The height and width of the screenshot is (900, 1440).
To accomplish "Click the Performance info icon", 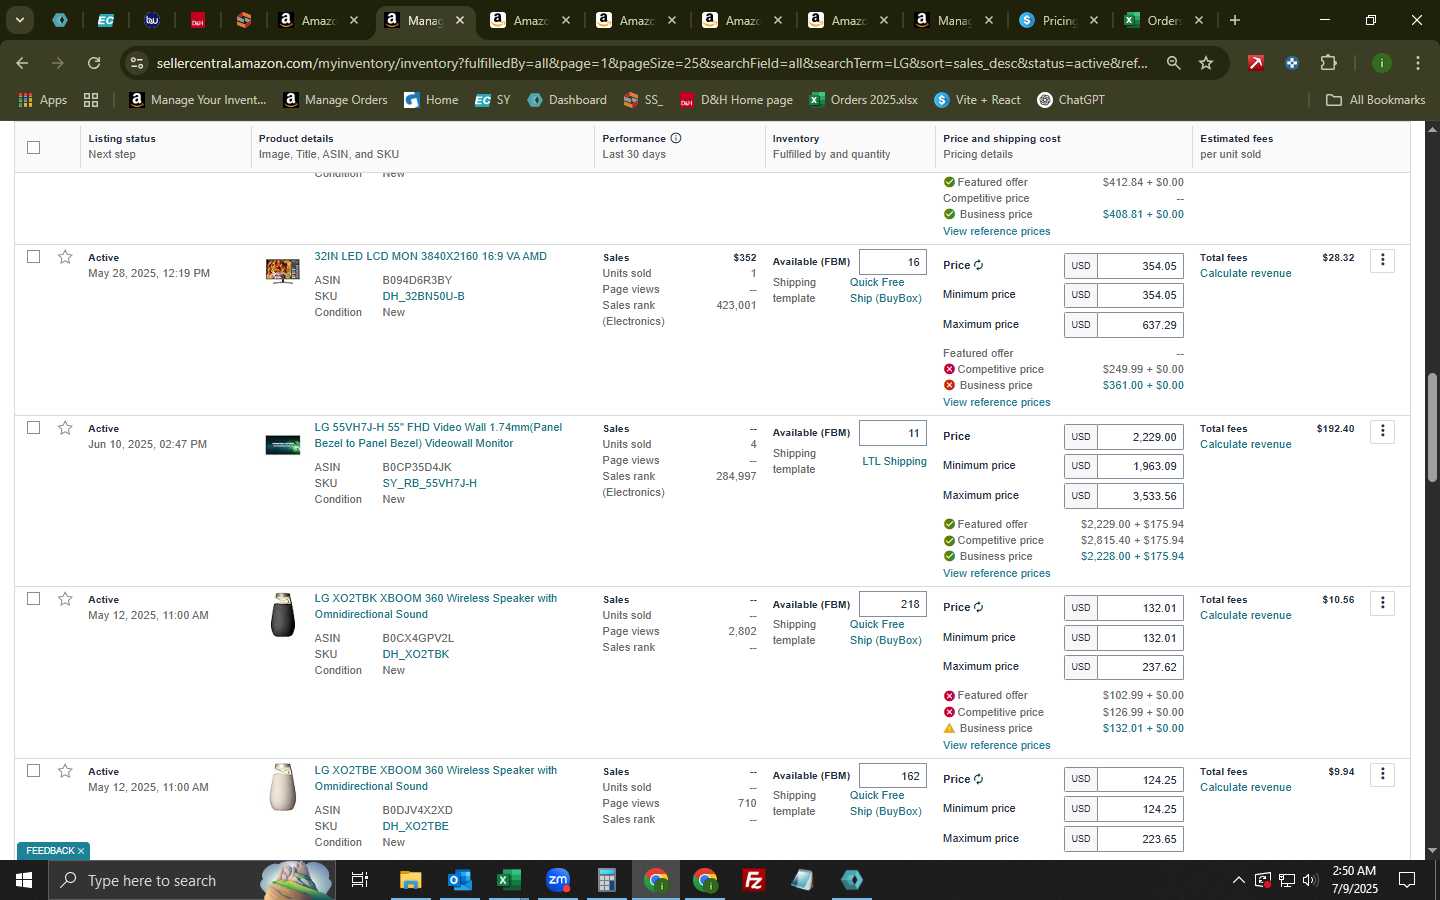I will (x=676, y=138).
